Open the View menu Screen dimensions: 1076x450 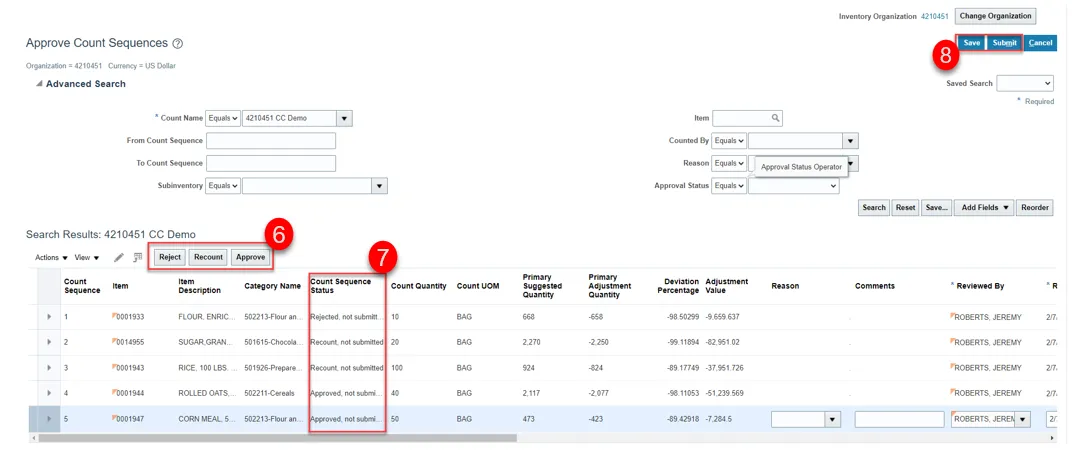87,258
